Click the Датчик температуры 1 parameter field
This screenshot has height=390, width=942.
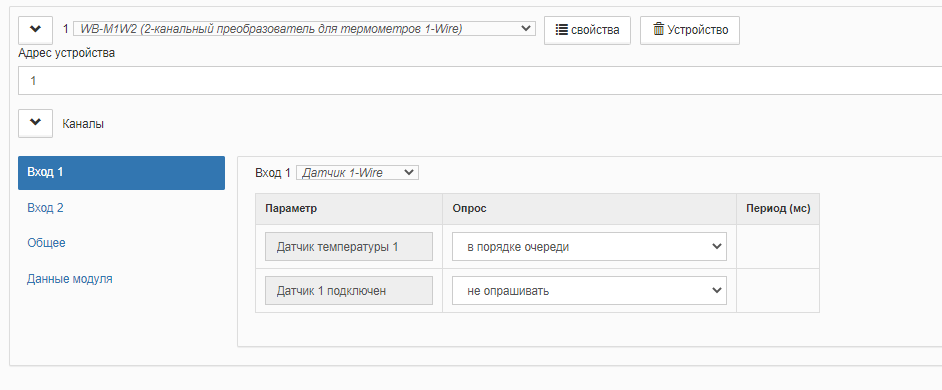coord(349,246)
